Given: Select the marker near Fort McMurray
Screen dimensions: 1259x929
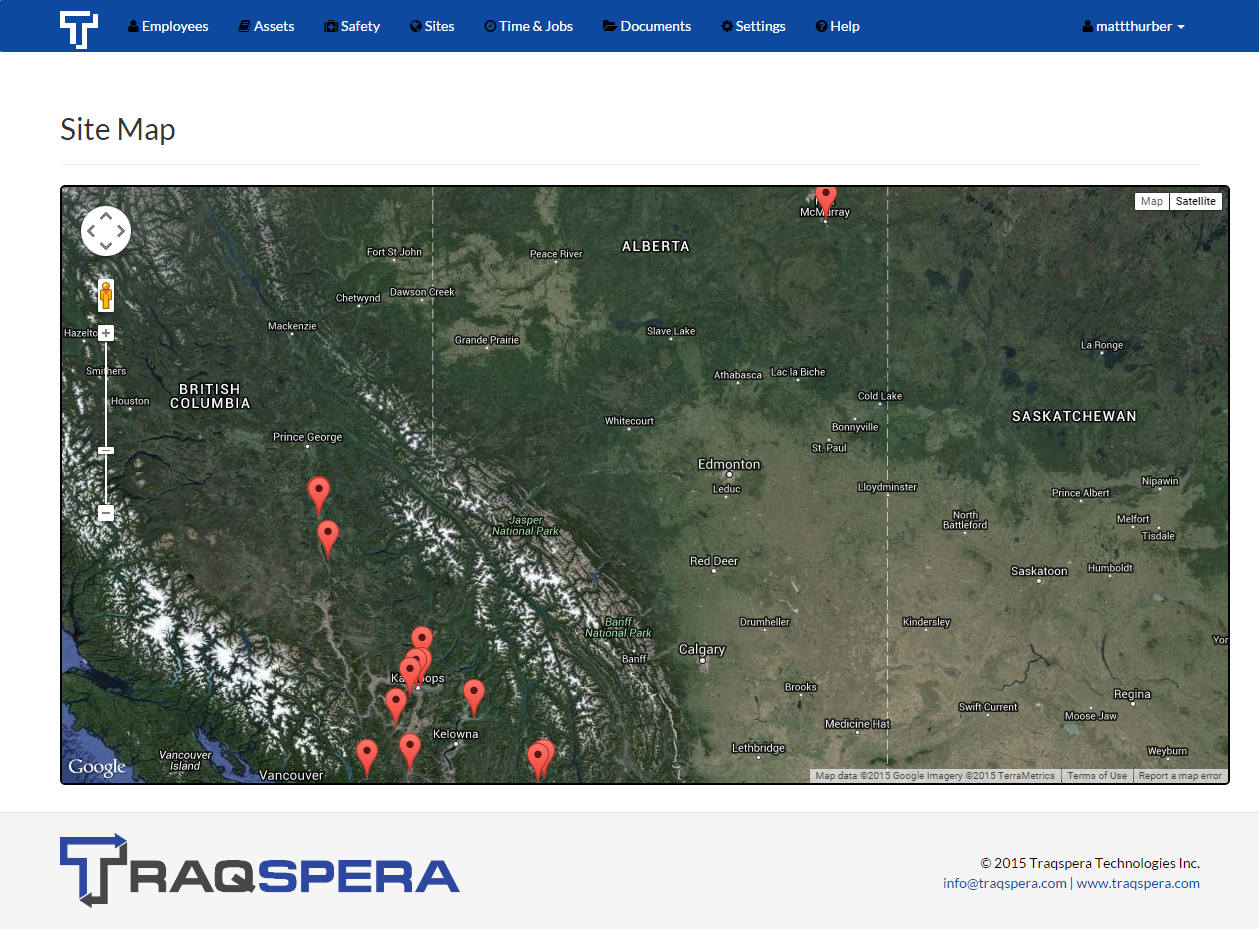Looking at the screenshot, I should 825,199.
